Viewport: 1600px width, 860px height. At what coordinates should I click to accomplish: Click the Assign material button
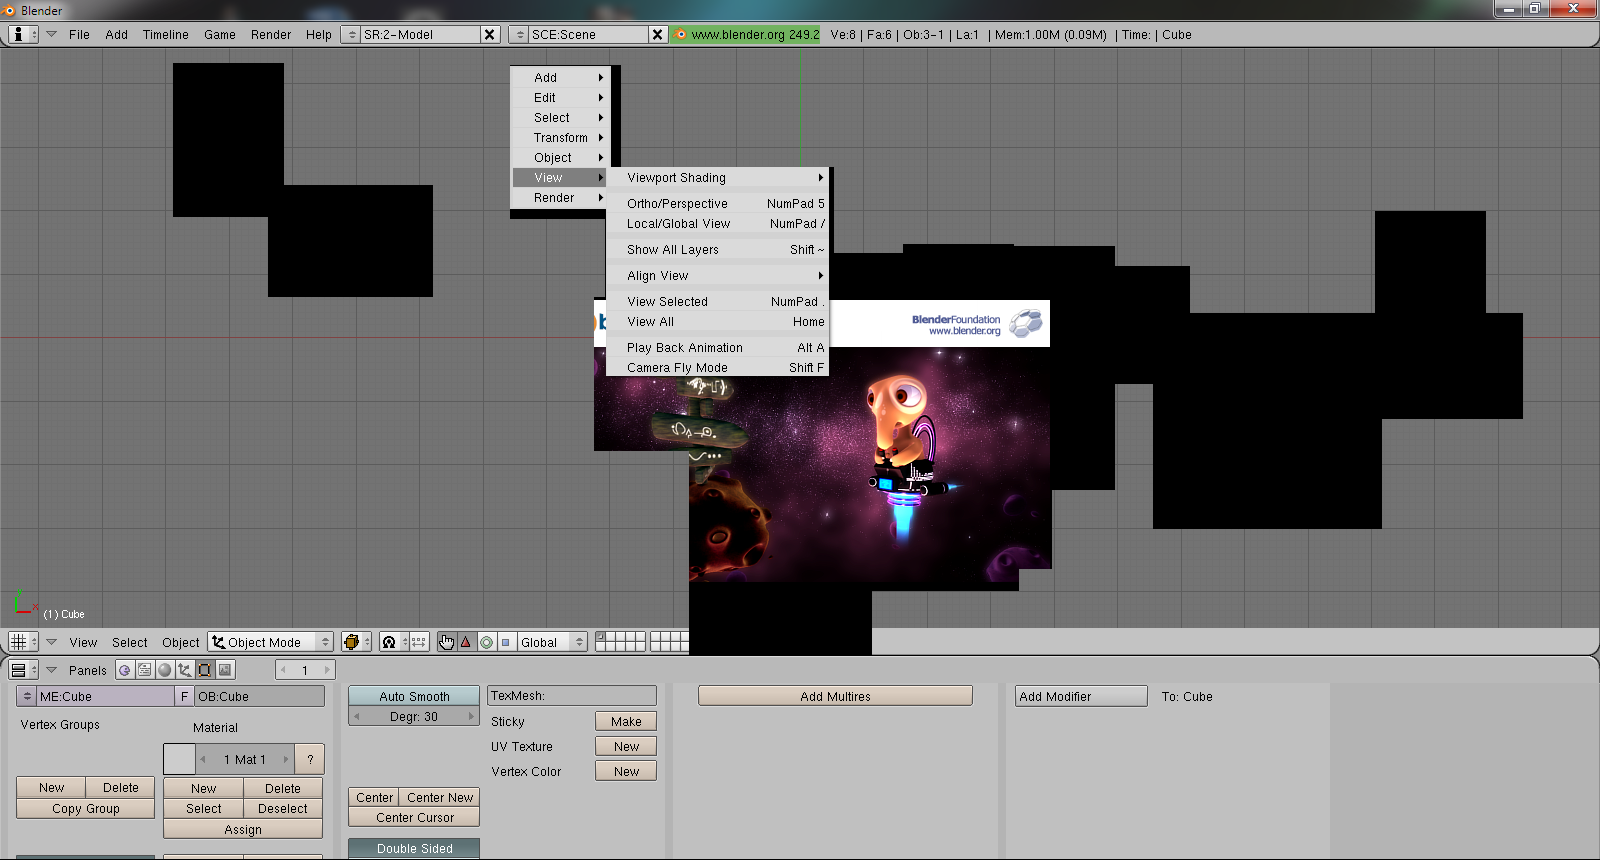[x=243, y=829]
